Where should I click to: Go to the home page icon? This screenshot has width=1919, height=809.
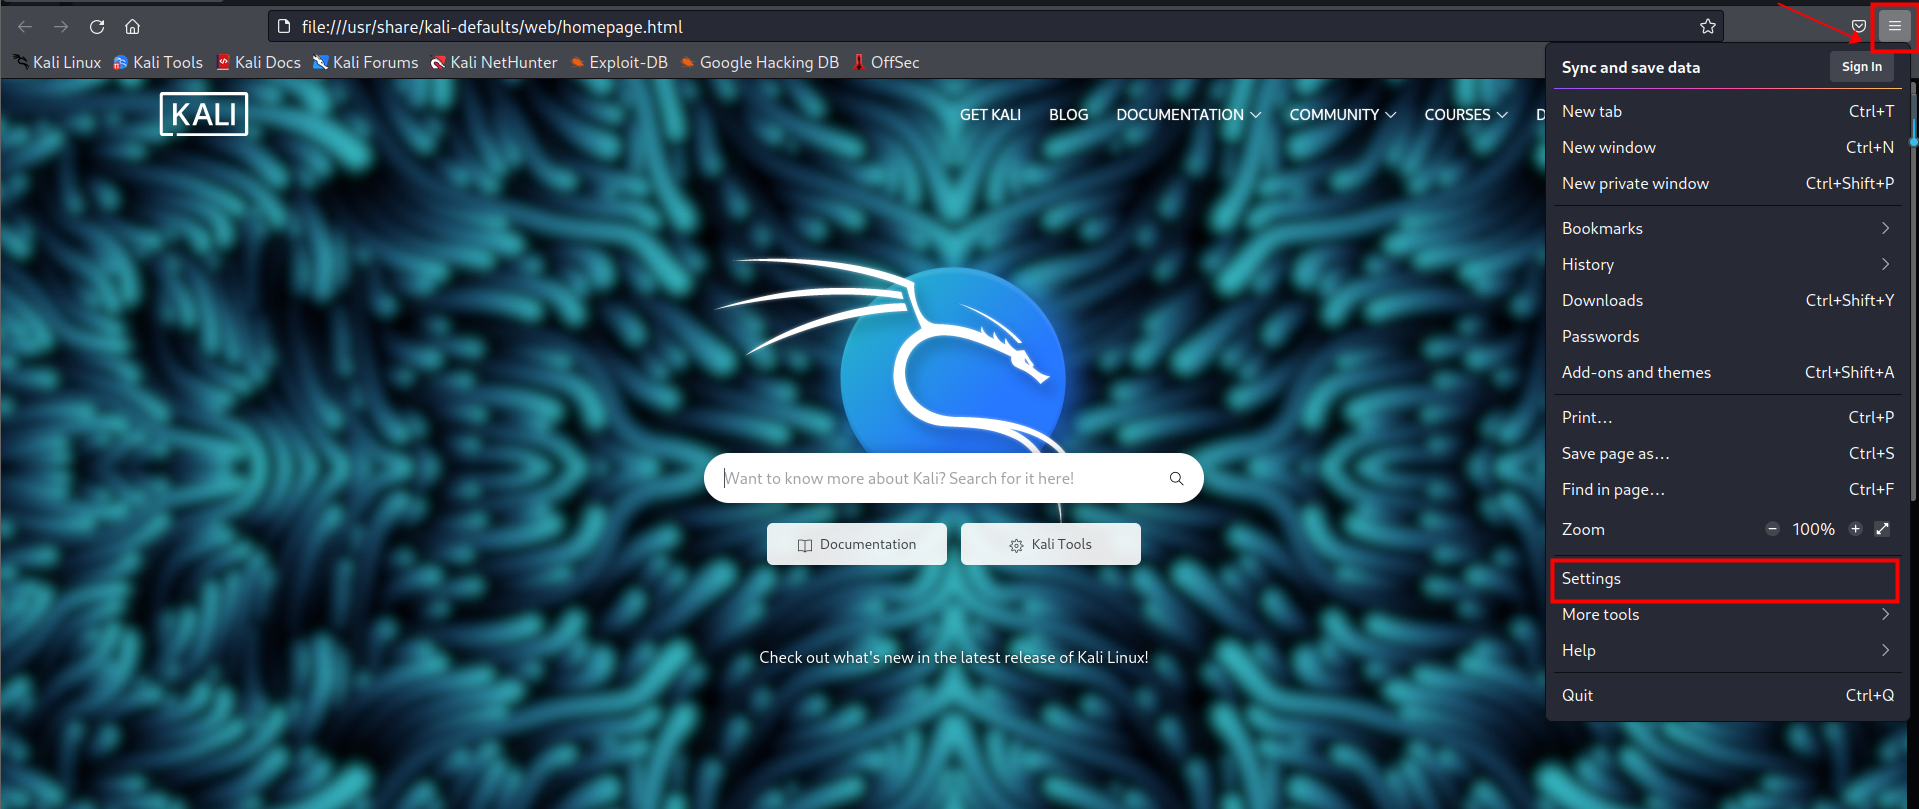click(x=132, y=27)
